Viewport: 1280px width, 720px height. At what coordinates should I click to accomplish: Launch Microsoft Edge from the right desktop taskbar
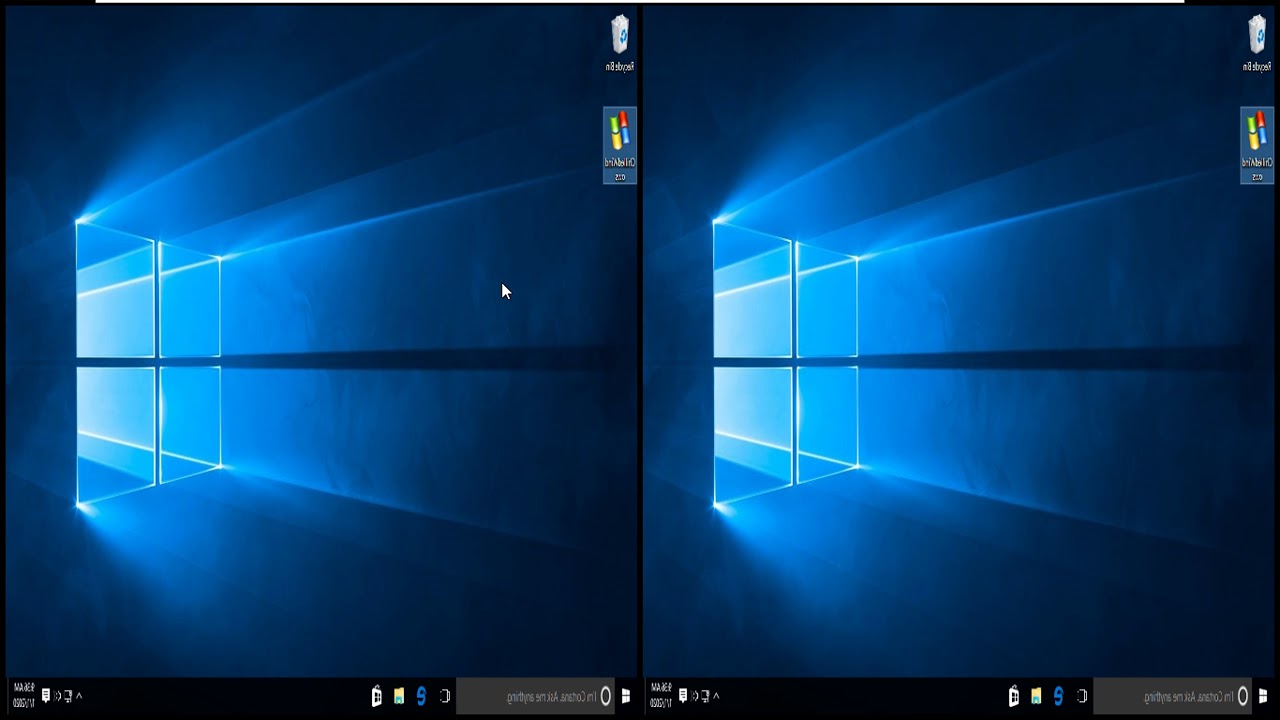pyautogui.click(x=1058, y=696)
